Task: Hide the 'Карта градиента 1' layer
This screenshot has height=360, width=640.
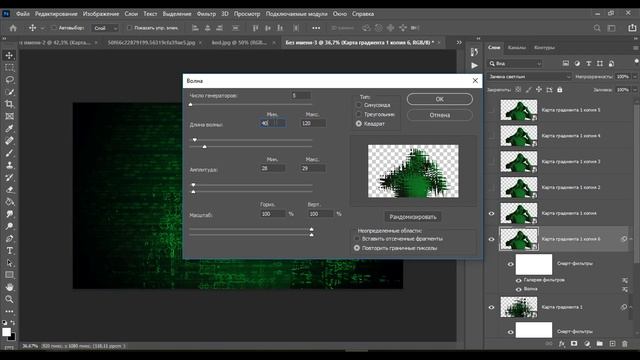Action: [x=491, y=307]
